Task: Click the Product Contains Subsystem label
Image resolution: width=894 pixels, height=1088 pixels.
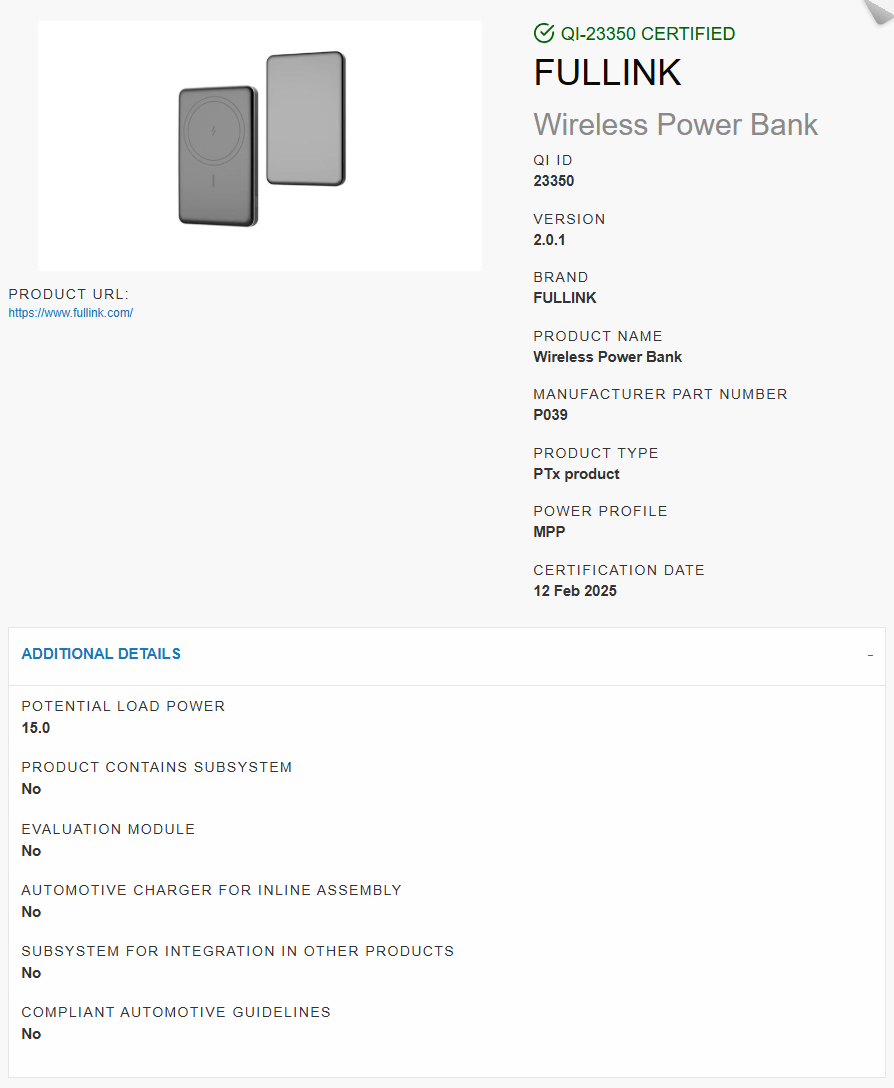Action: (x=157, y=767)
